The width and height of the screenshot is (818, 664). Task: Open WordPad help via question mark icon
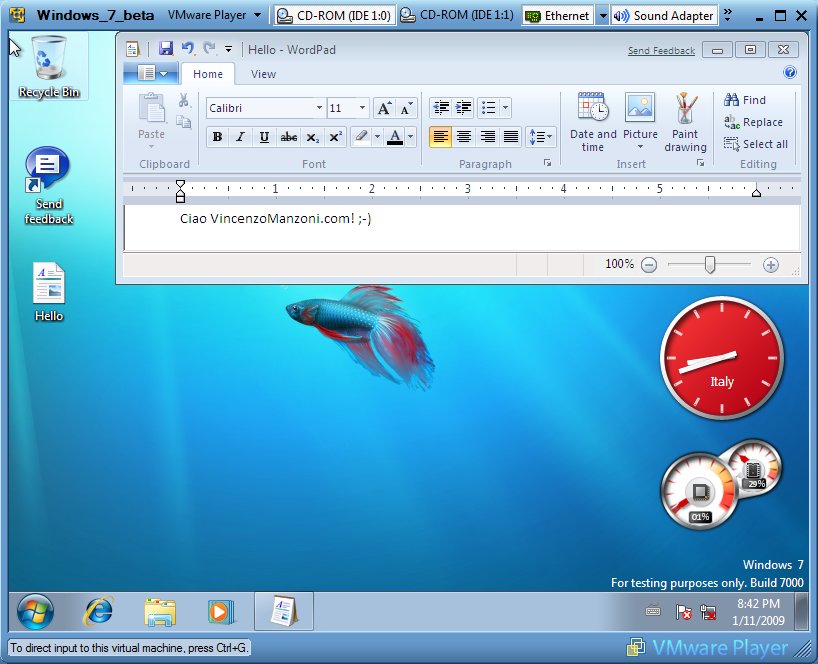790,73
